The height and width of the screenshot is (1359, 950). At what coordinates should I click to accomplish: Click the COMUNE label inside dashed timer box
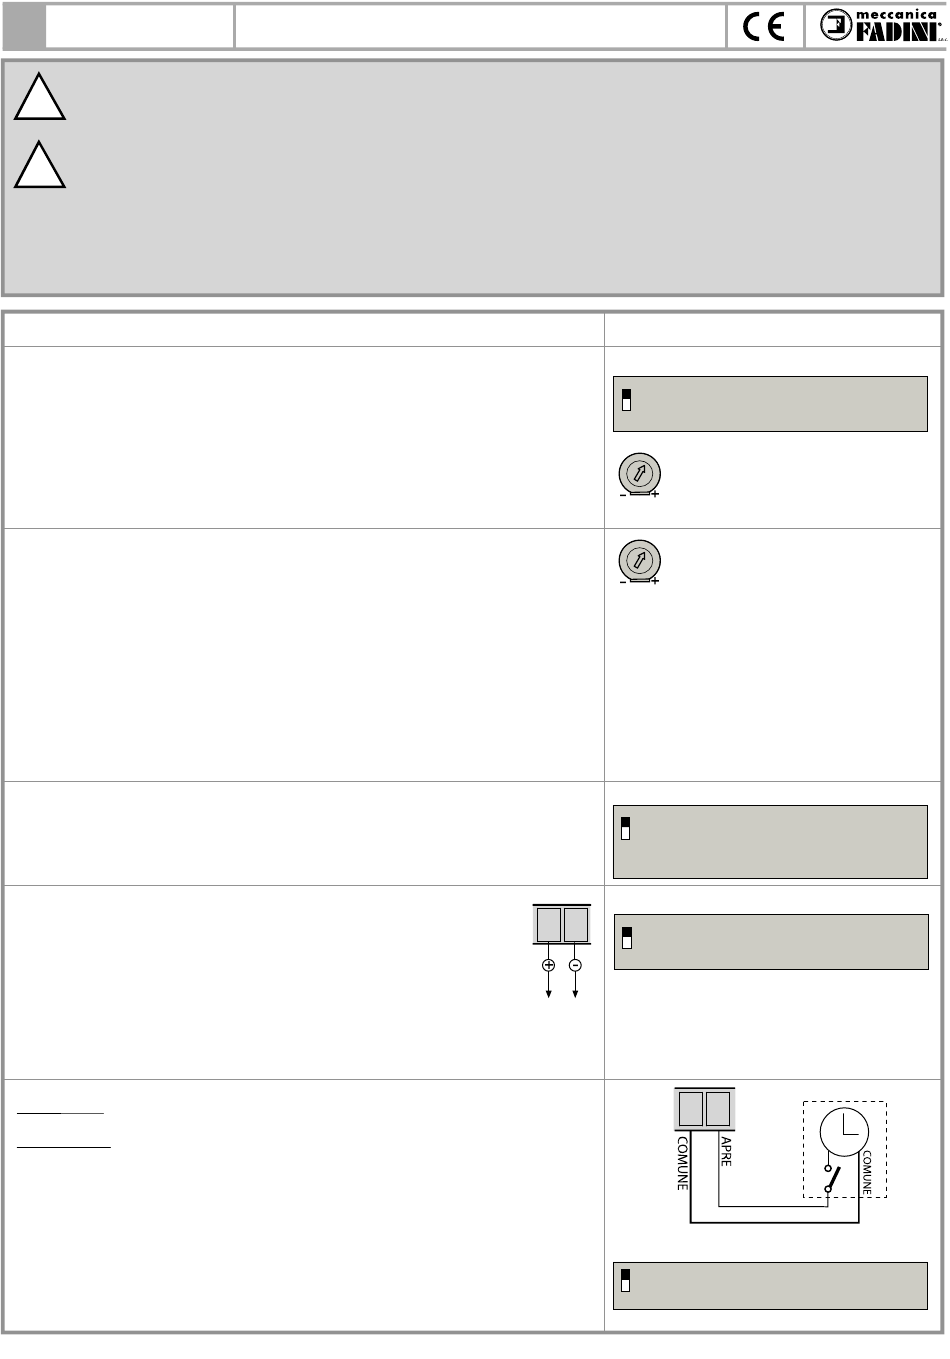pos(867,1173)
